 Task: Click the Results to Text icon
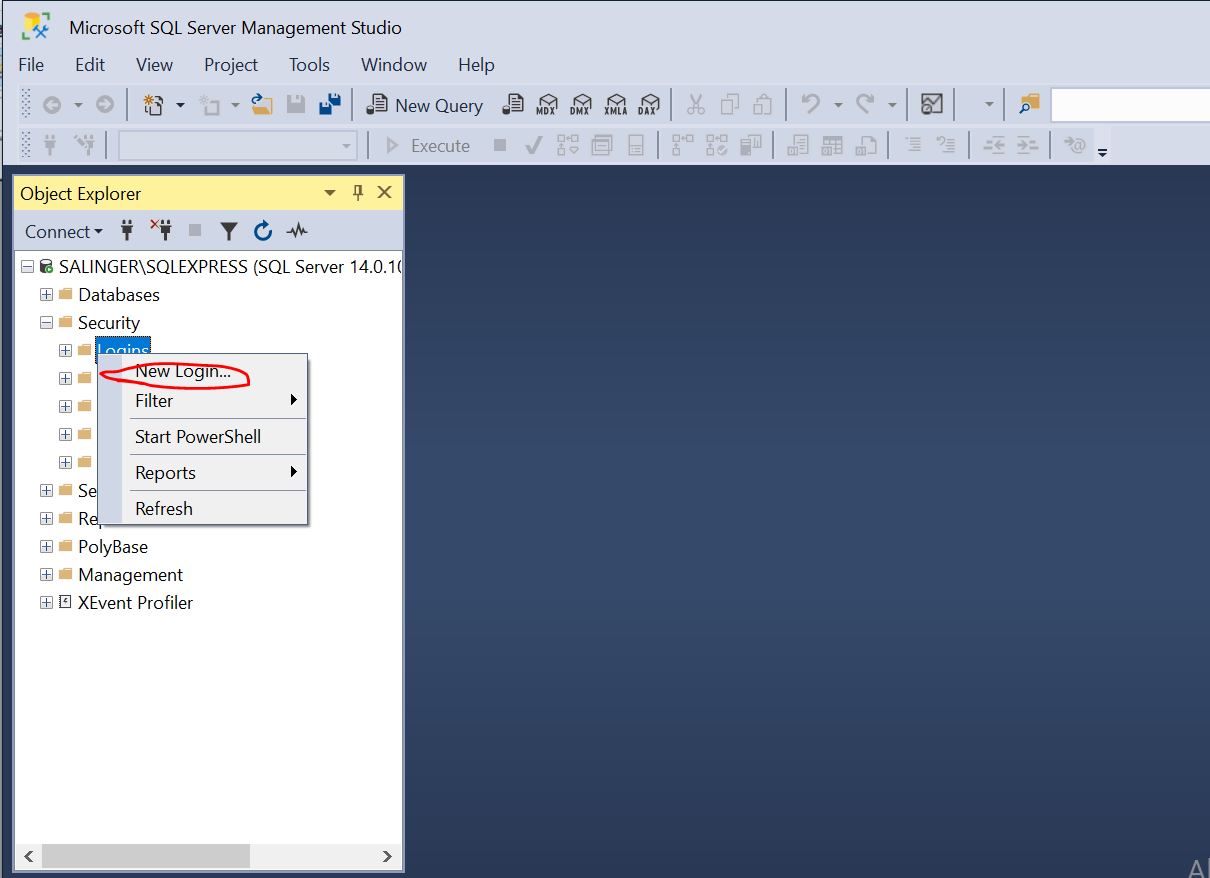(797, 145)
